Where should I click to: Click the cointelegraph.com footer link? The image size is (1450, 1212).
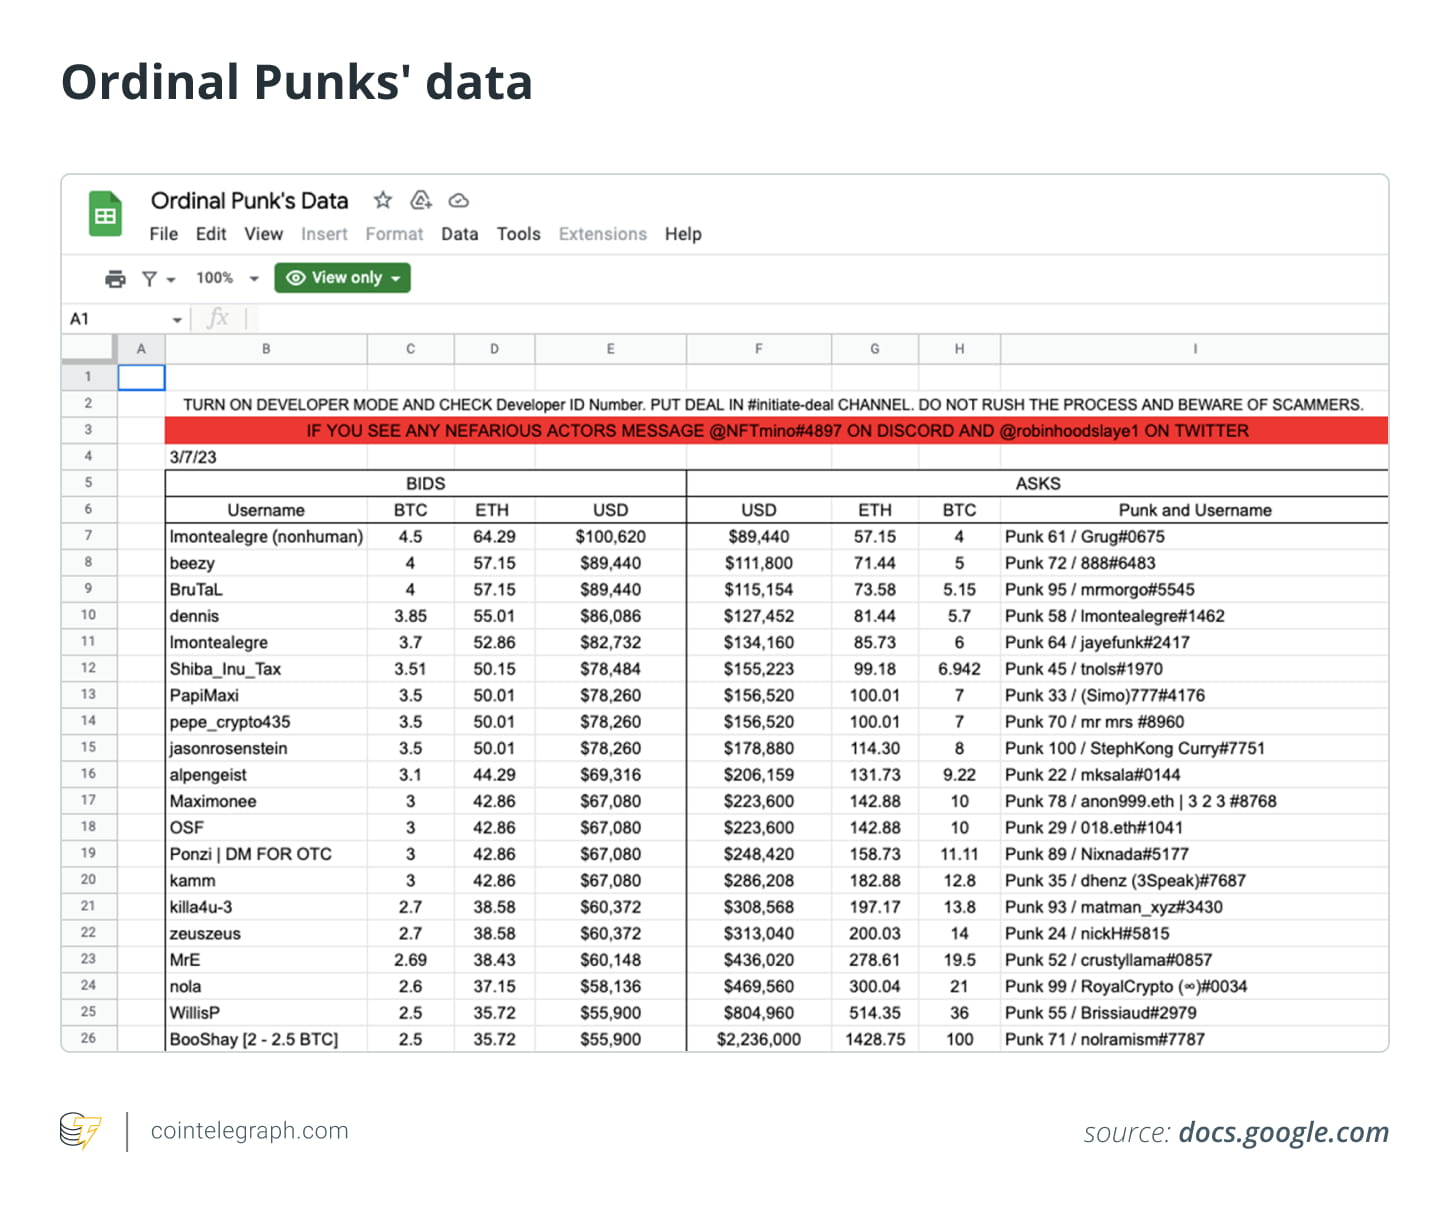(x=249, y=1131)
